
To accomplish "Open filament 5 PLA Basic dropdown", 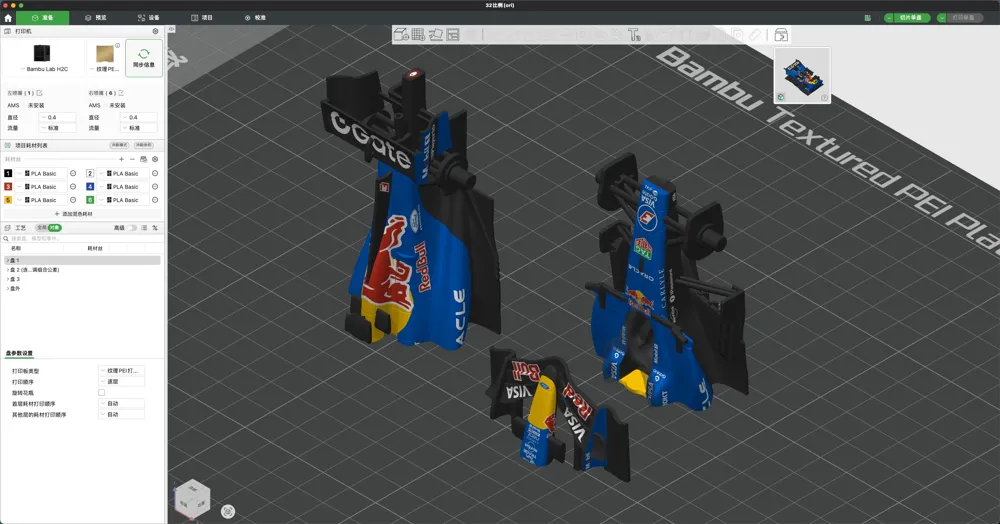I will pyautogui.click(x=41, y=200).
